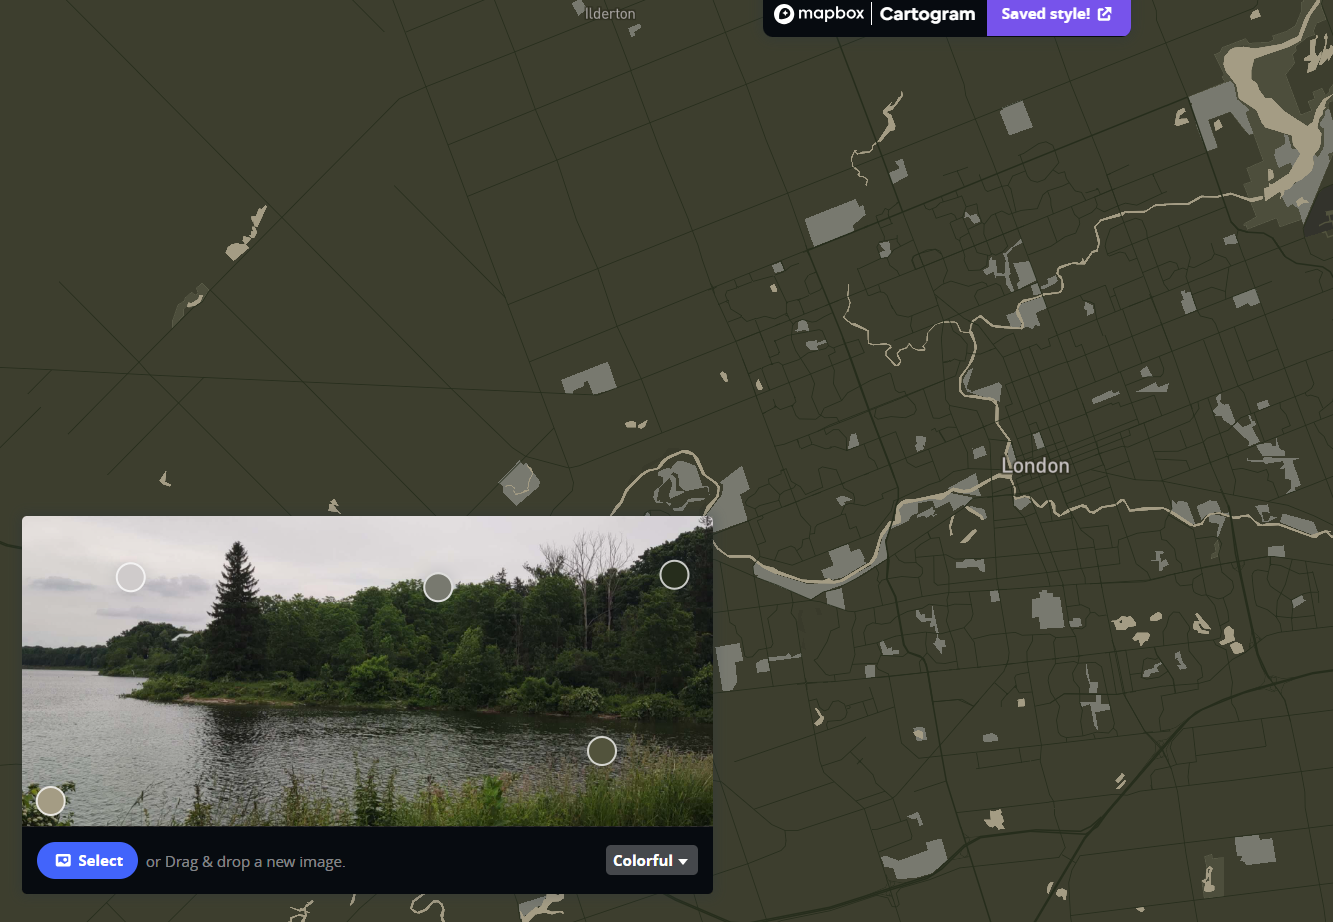Click the caret arrow next to Colorful
This screenshot has width=1333, height=922.
tap(683, 860)
